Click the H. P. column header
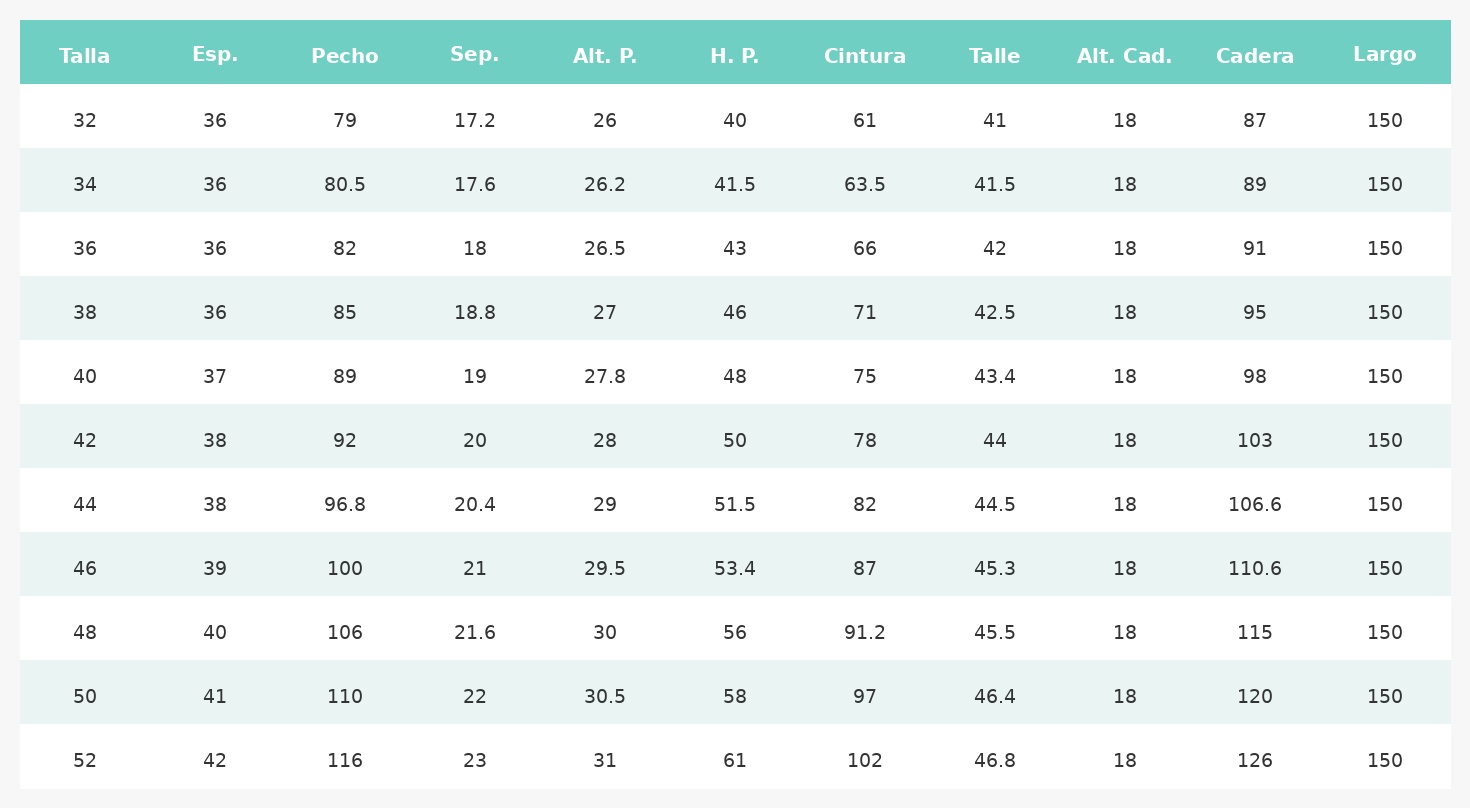This screenshot has height=808, width=1470. tap(735, 56)
